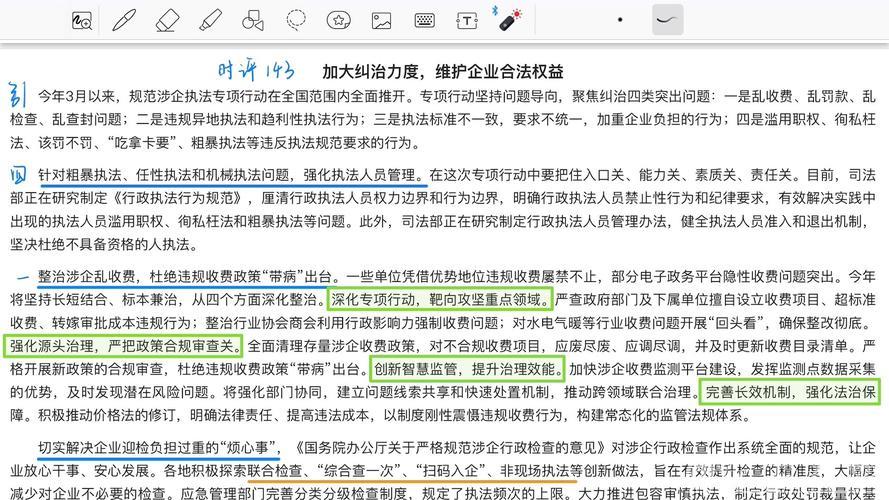Viewport: 889px width, 500px height.
Task: Click the phrase 全面清理存量涉企收费政策
Action: tap(331, 346)
